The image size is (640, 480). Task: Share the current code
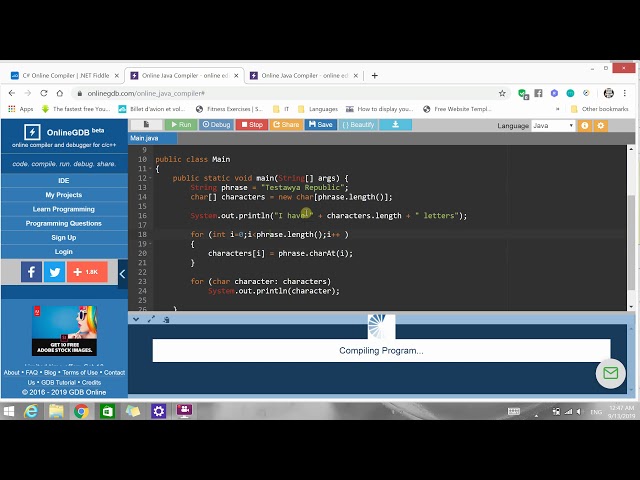click(x=286, y=124)
